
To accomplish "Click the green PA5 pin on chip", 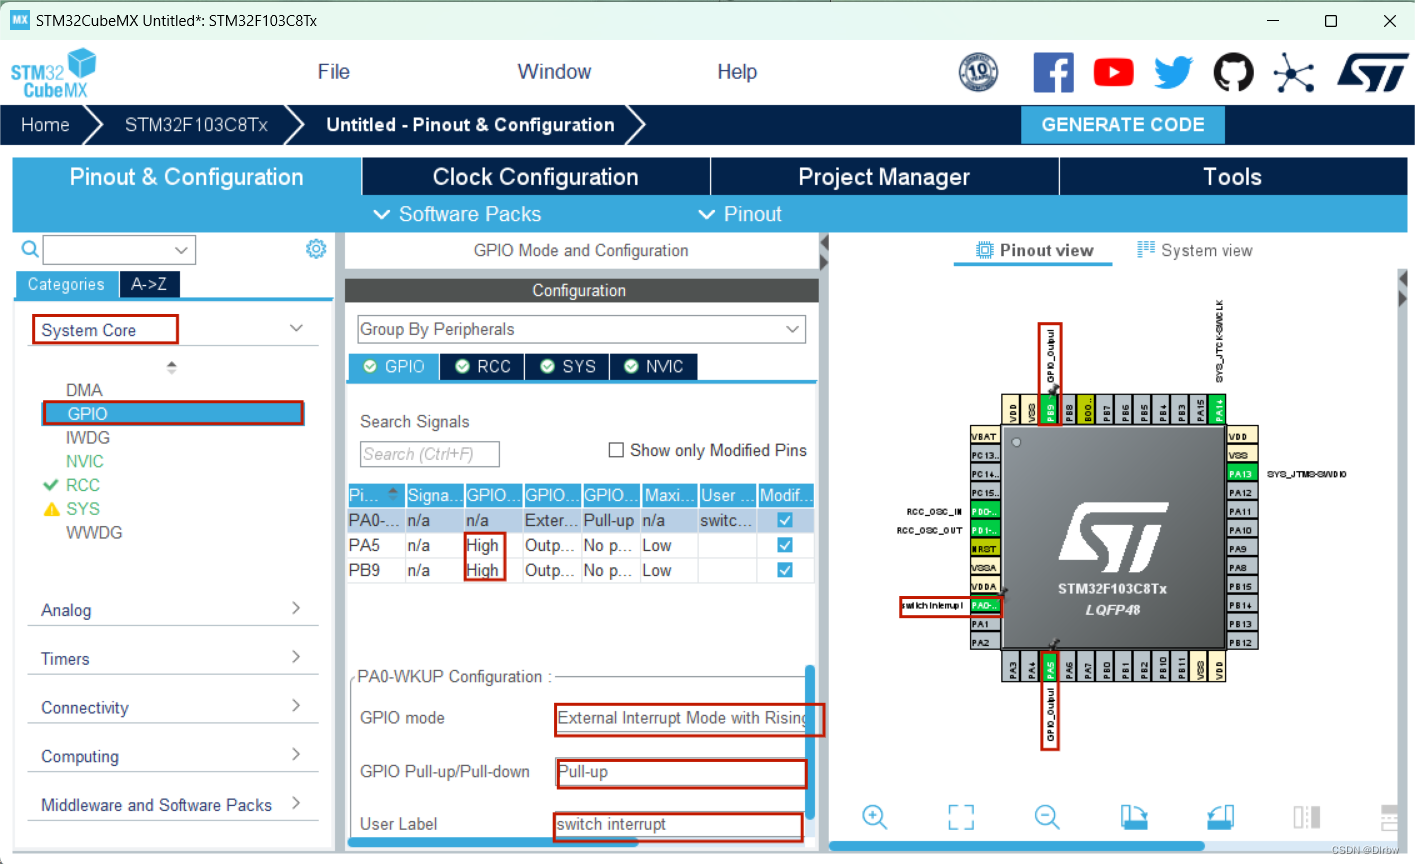I will pos(1050,668).
